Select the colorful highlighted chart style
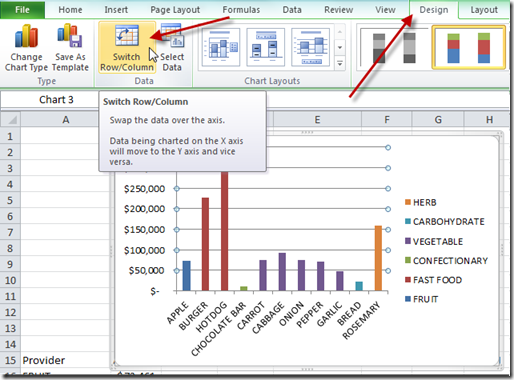This screenshot has height=380, width=514. click(469, 47)
